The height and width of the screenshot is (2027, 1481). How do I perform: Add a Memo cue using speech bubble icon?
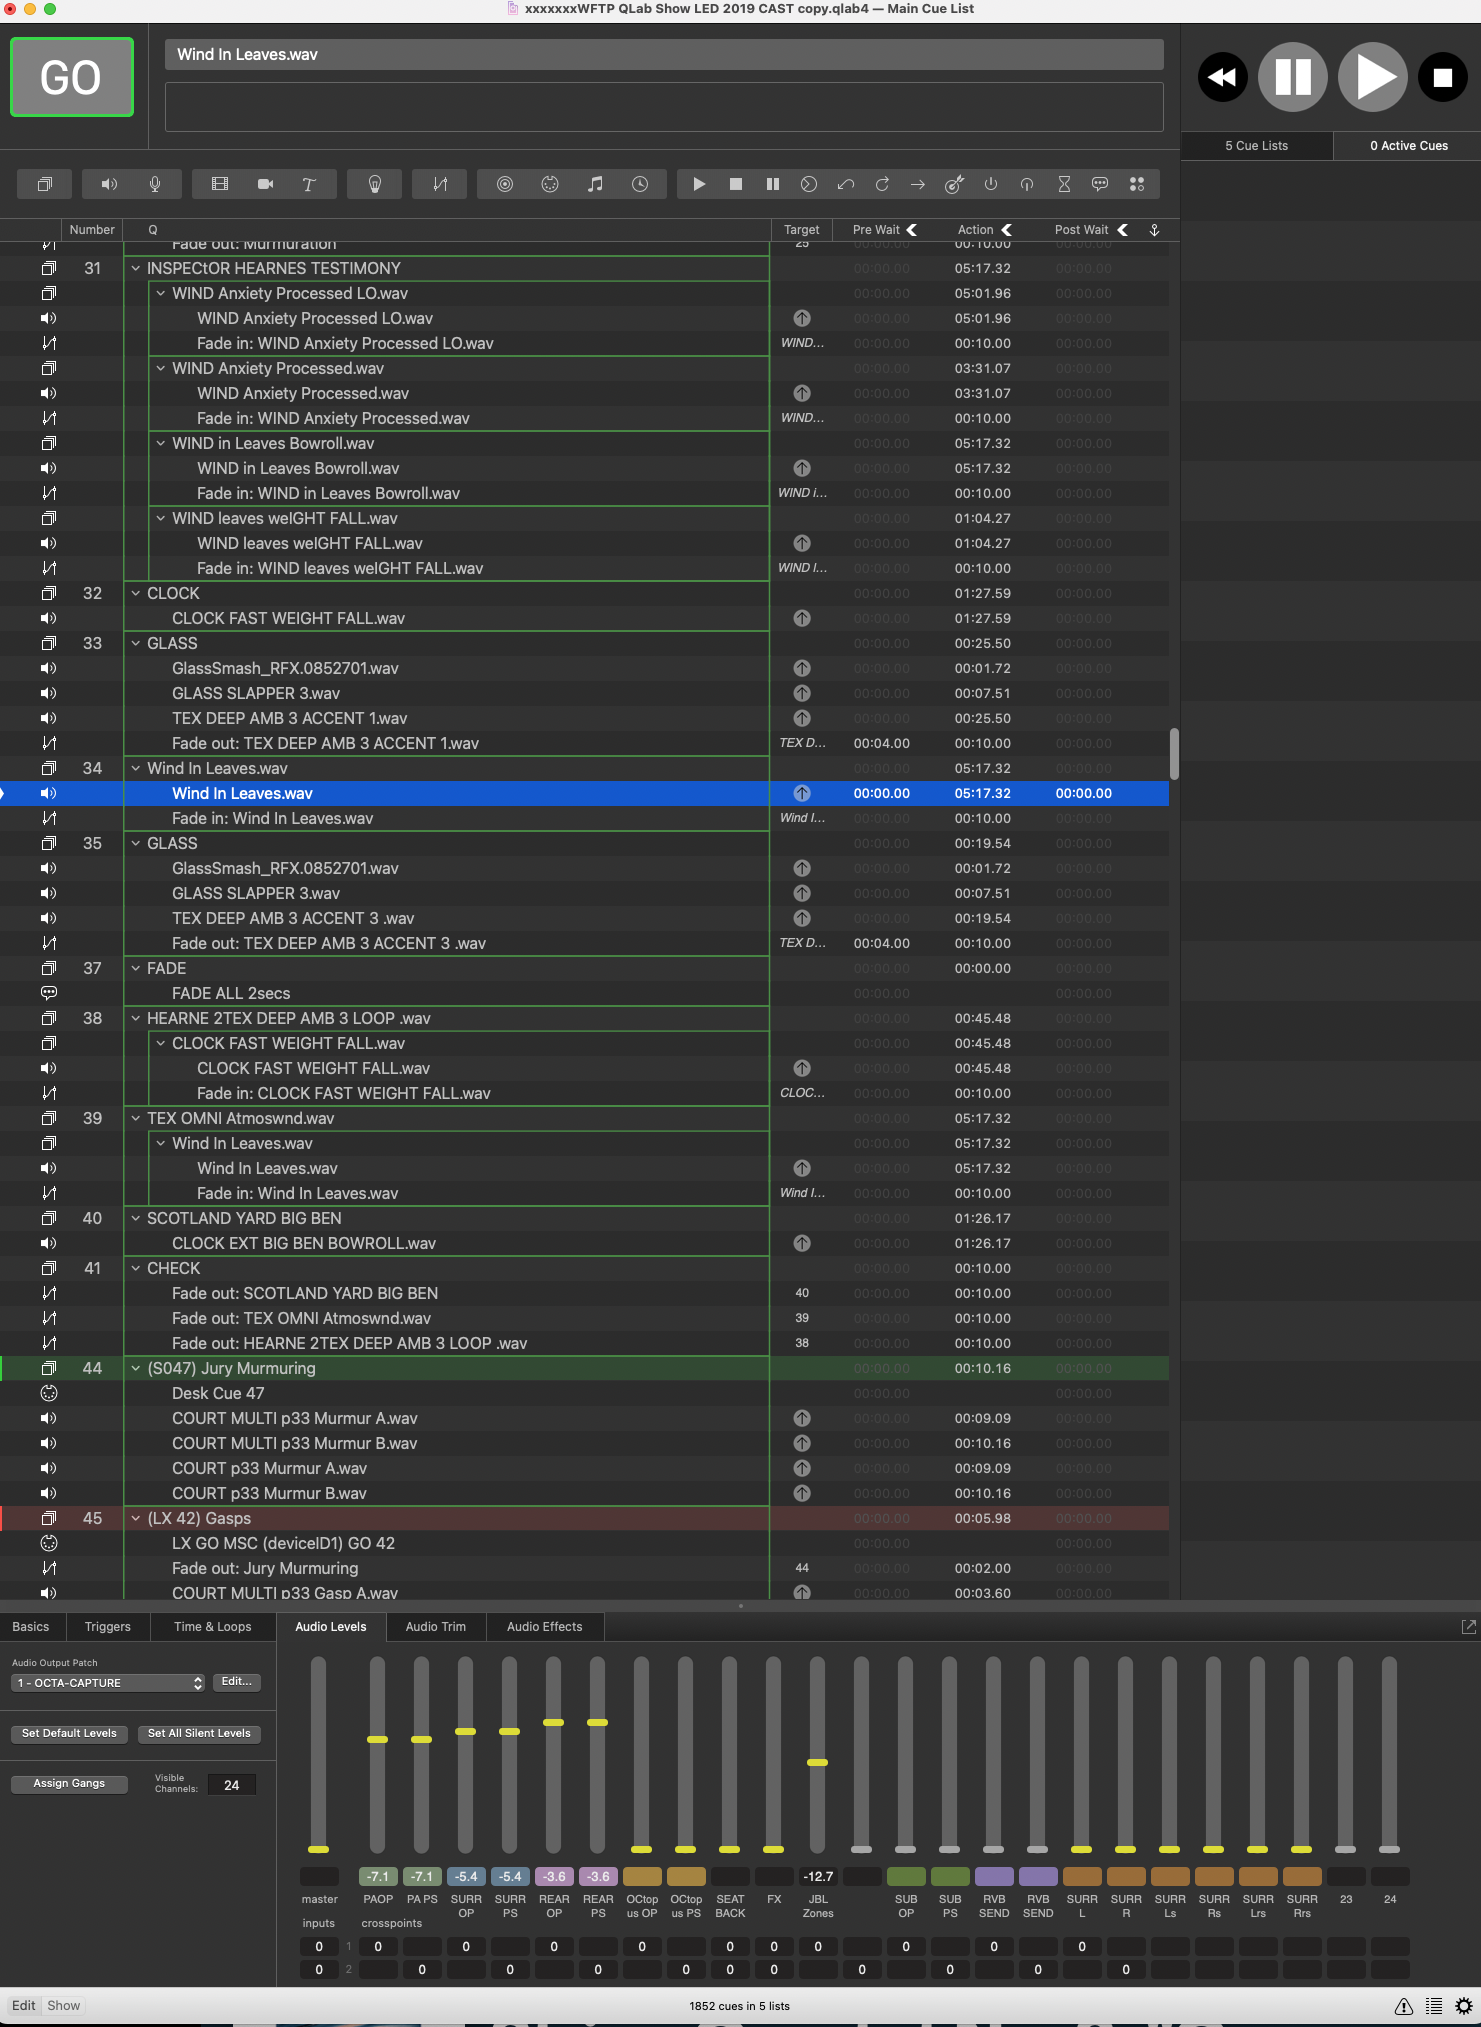click(1100, 184)
